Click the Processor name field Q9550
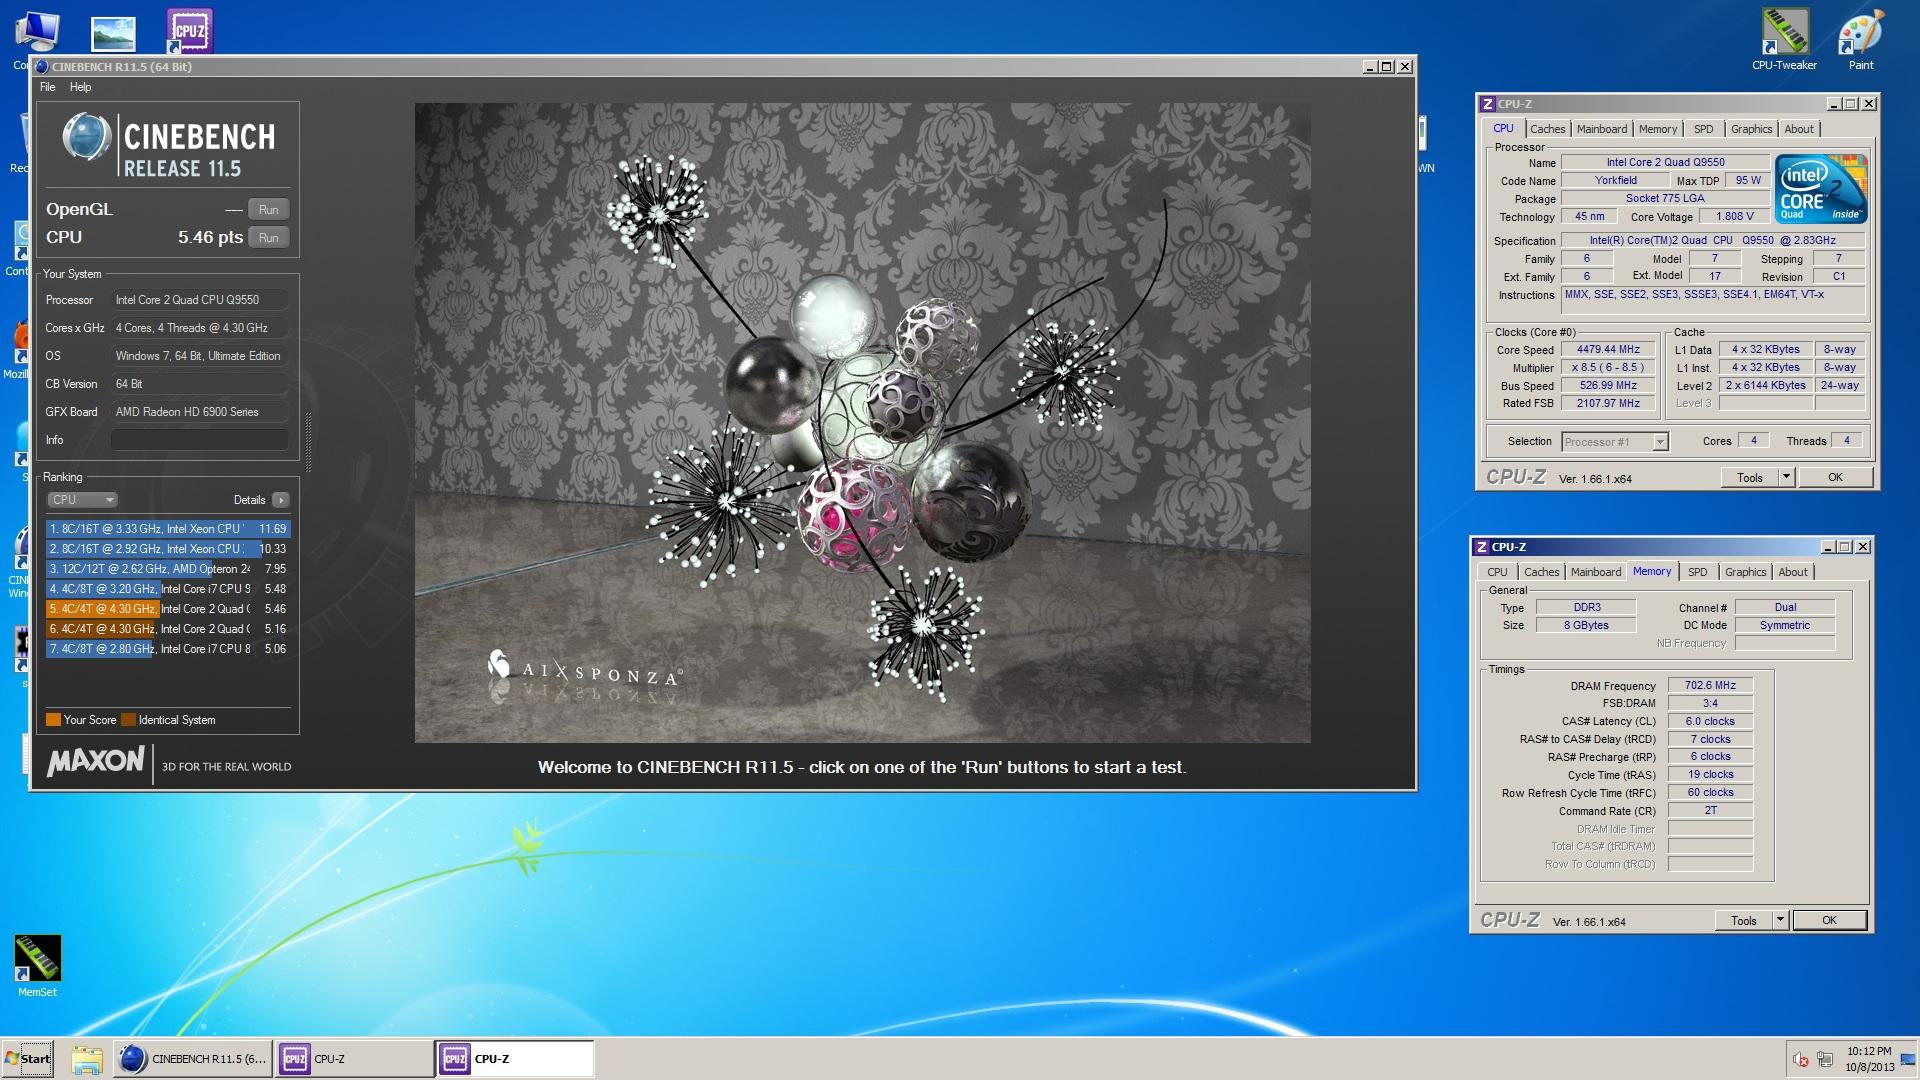 (1665, 162)
